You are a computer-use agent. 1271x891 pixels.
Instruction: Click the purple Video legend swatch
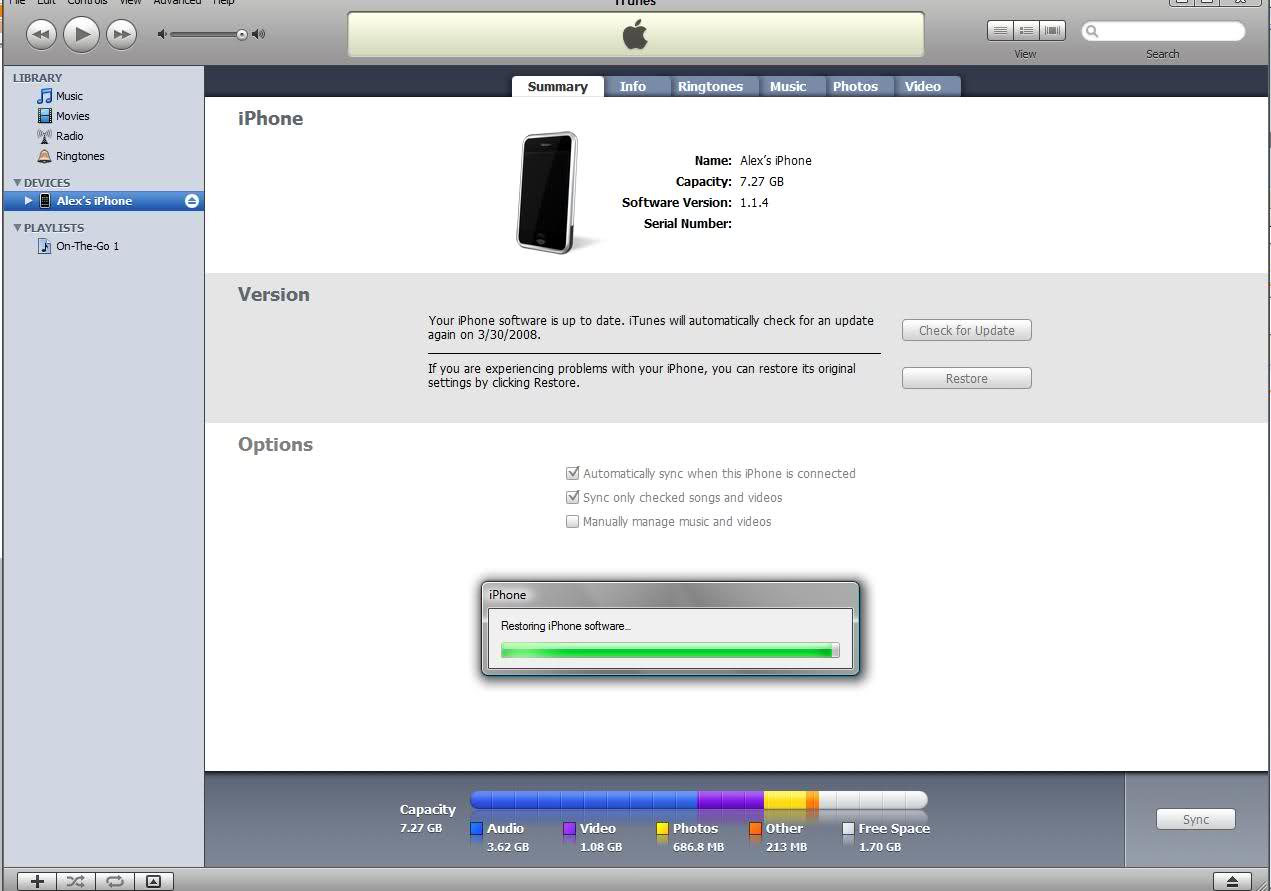[x=569, y=829]
